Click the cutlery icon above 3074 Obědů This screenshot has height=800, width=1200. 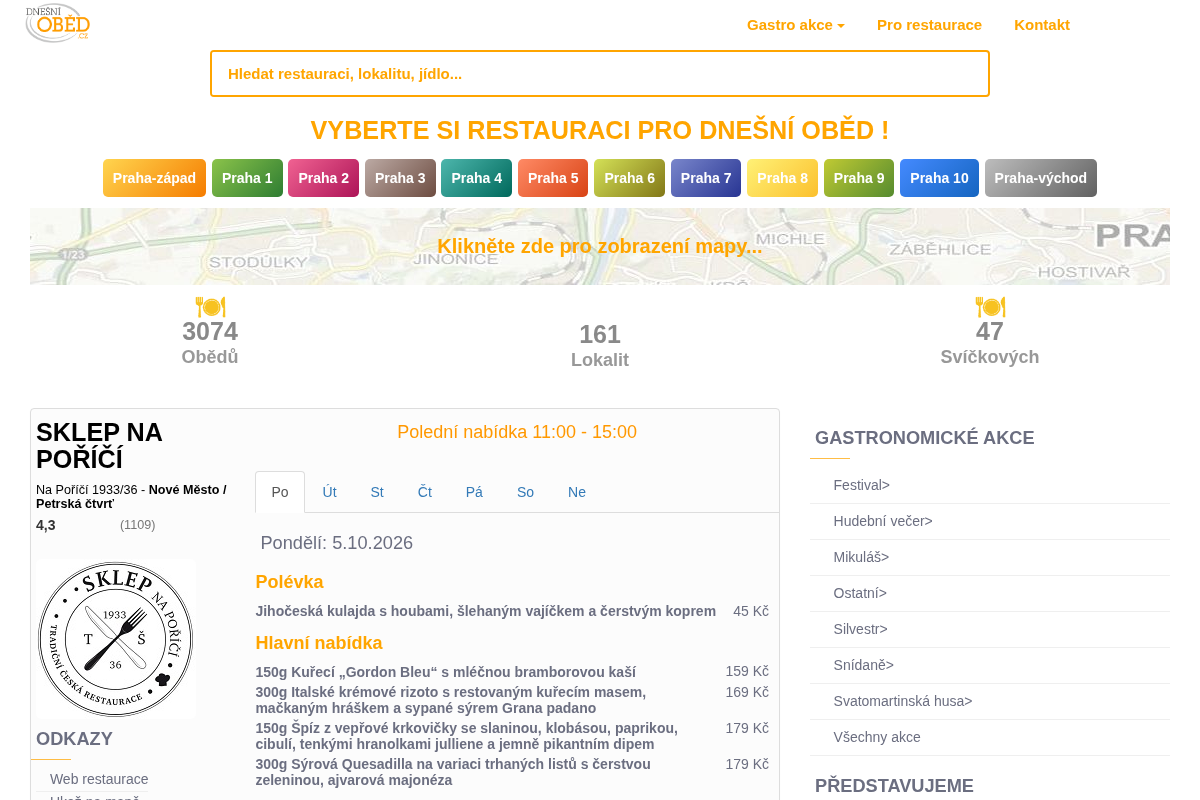[210, 307]
